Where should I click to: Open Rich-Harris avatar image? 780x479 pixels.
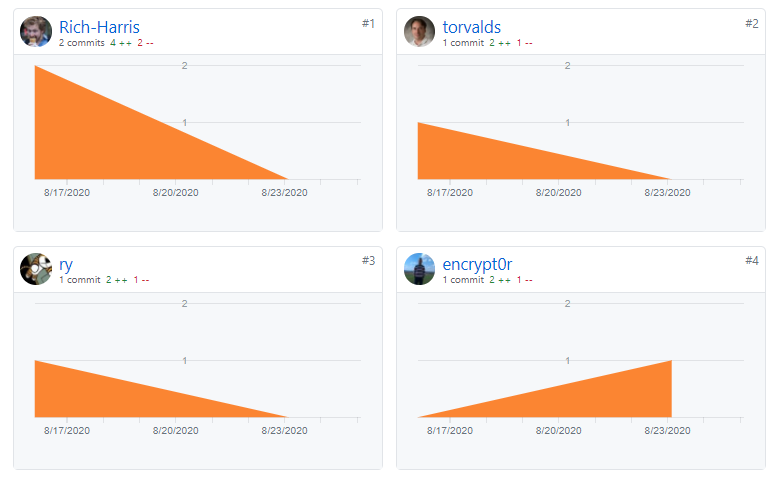36,31
